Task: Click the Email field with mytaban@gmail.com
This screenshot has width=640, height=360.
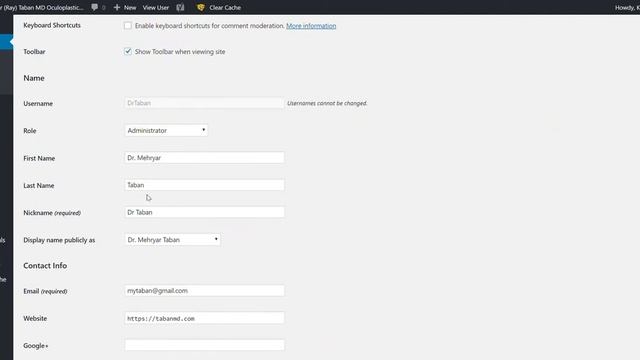Action: (x=204, y=291)
